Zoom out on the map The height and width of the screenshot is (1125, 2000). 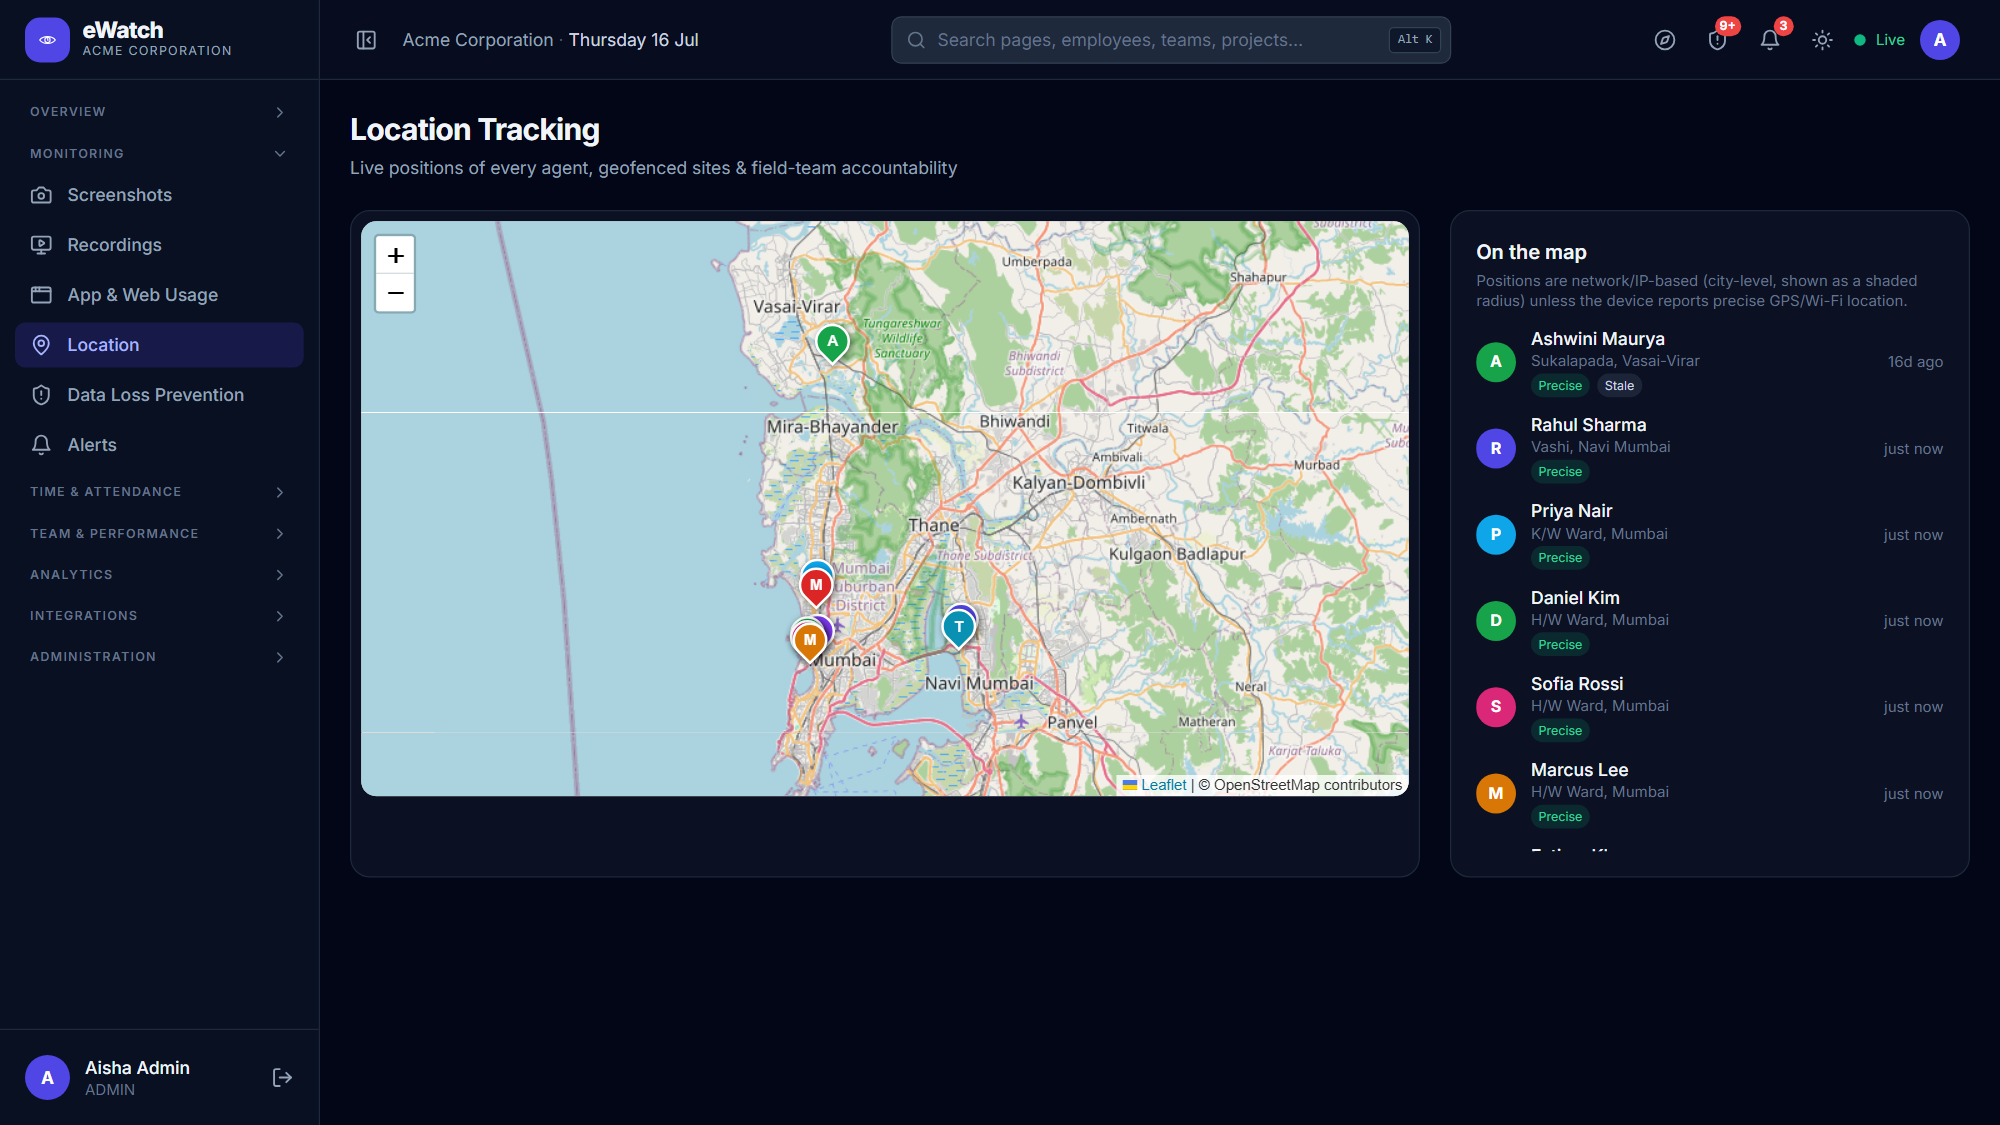click(x=395, y=293)
